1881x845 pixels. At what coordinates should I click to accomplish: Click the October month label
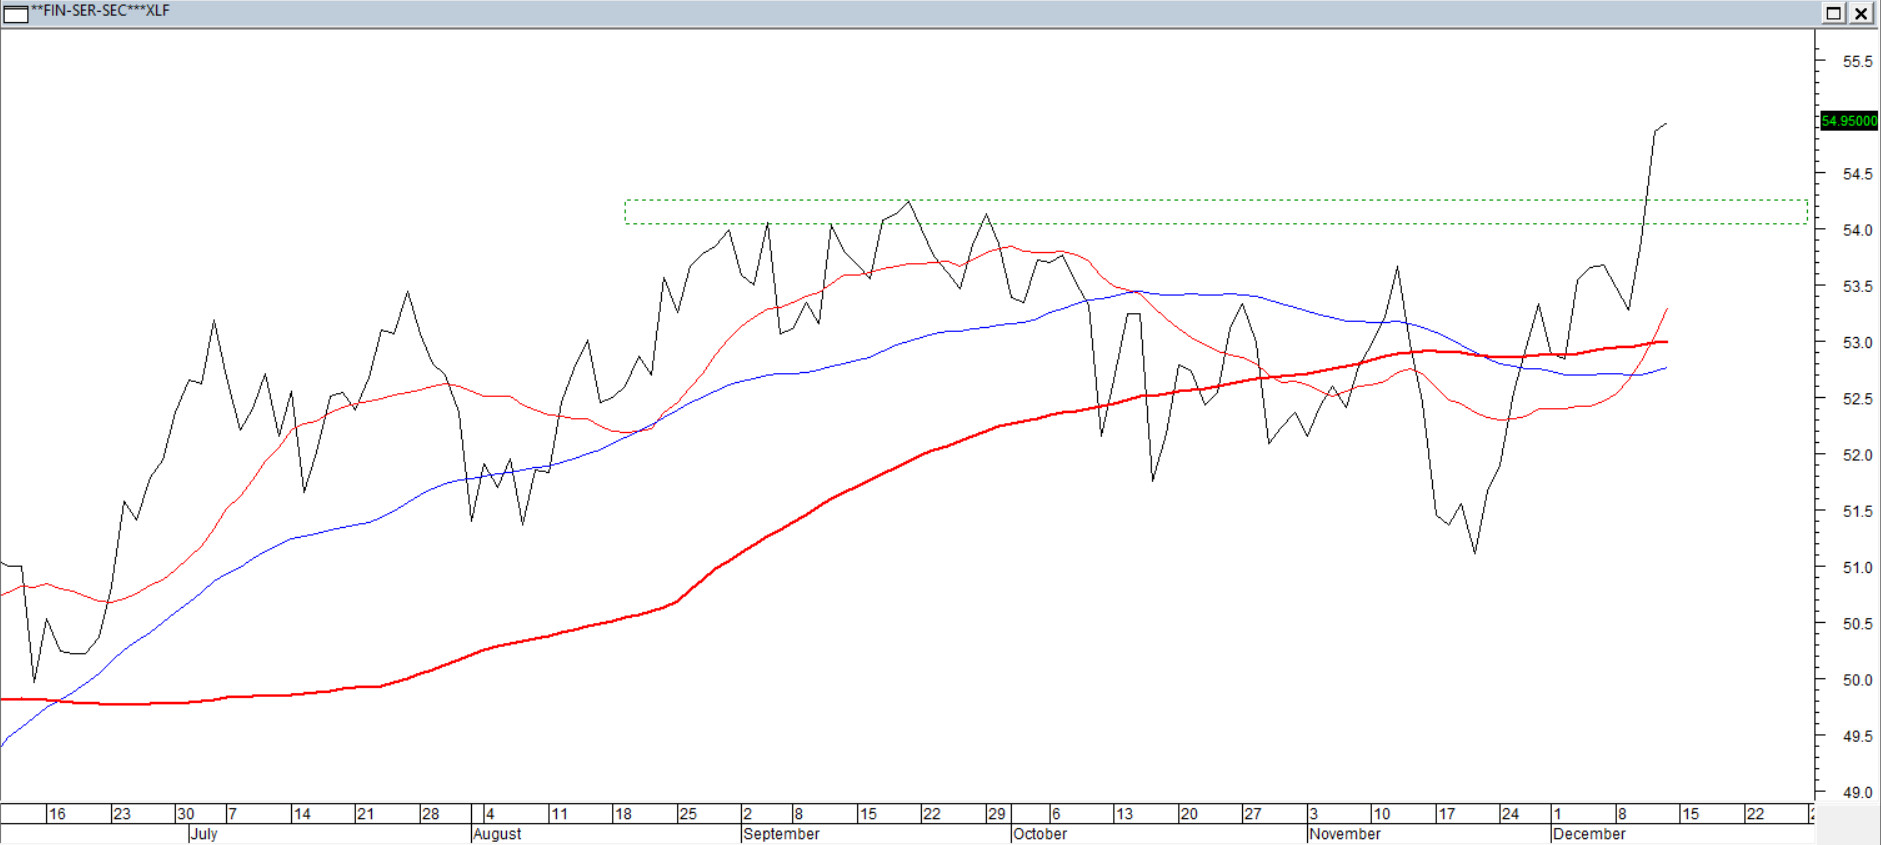1040,834
